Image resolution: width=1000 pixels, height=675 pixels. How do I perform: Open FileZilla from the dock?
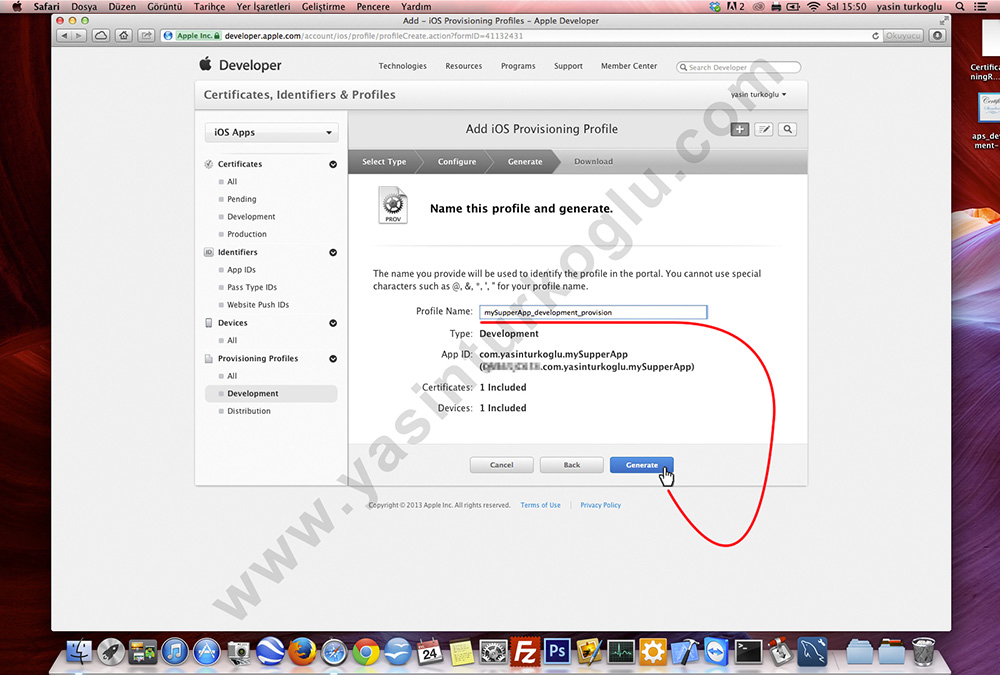click(x=525, y=652)
